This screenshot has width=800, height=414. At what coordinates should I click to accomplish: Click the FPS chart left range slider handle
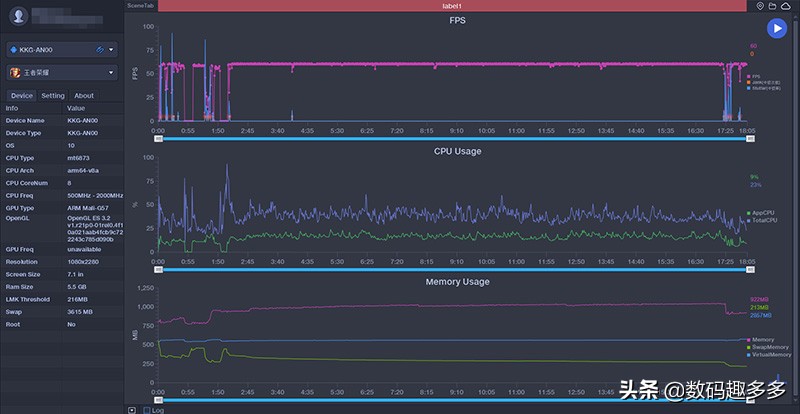[159, 138]
